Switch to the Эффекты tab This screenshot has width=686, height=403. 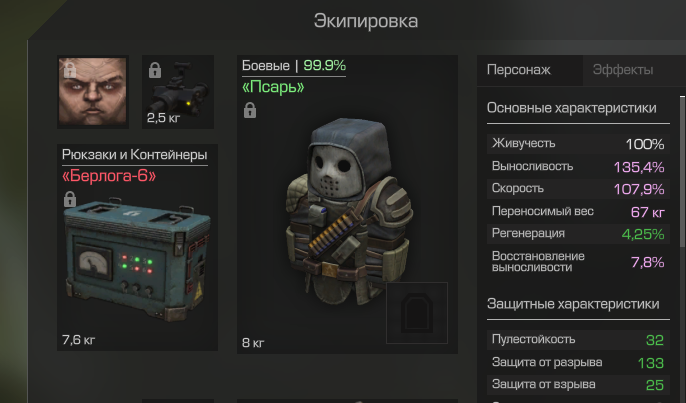[x=623, y=70]
